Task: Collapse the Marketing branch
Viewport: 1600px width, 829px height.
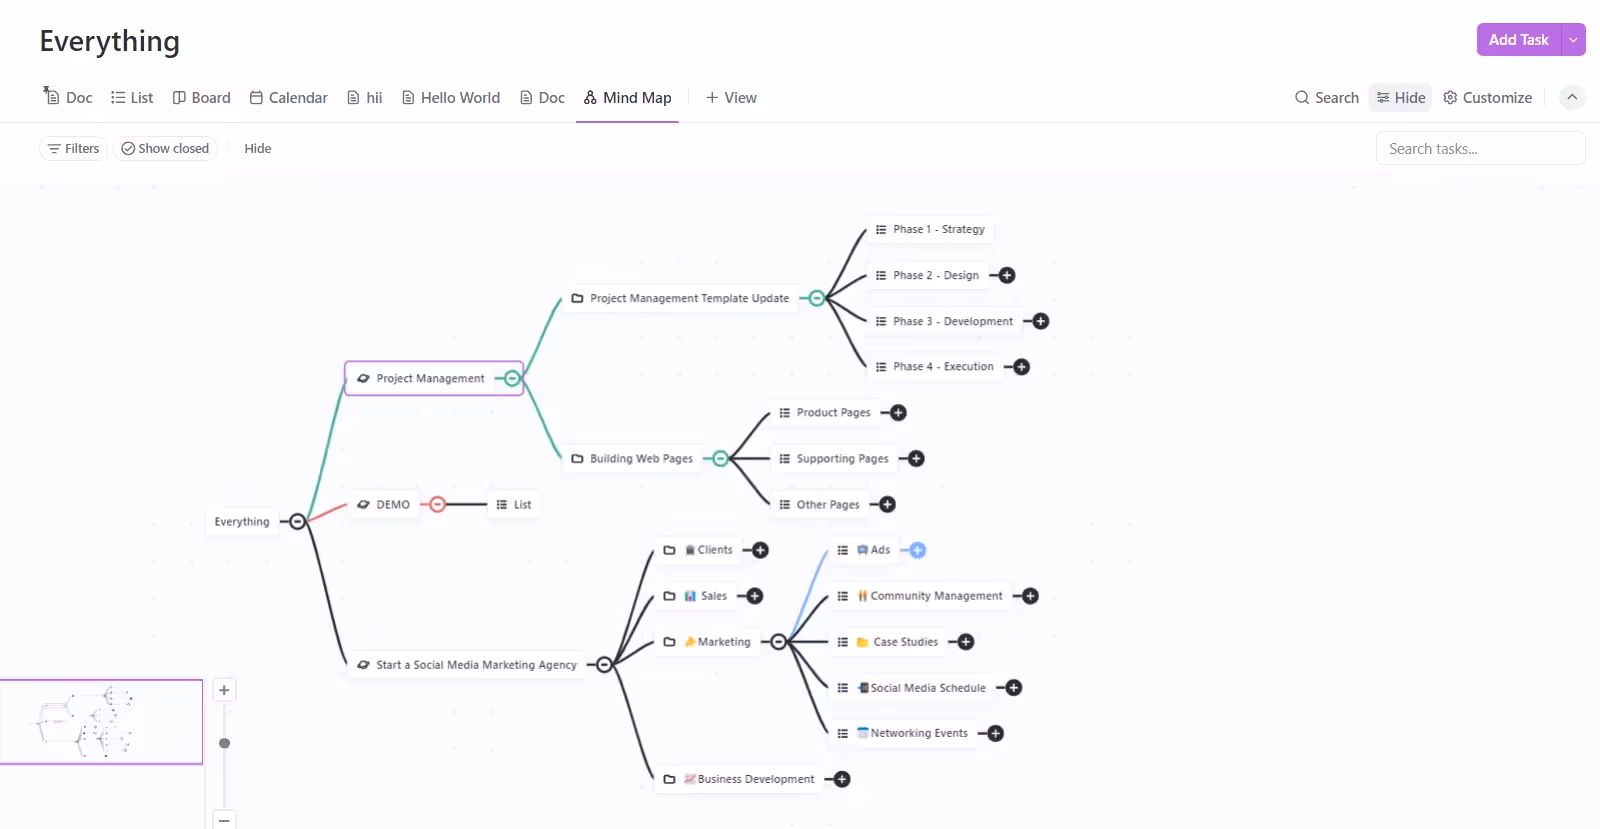Action: [779, 641]
